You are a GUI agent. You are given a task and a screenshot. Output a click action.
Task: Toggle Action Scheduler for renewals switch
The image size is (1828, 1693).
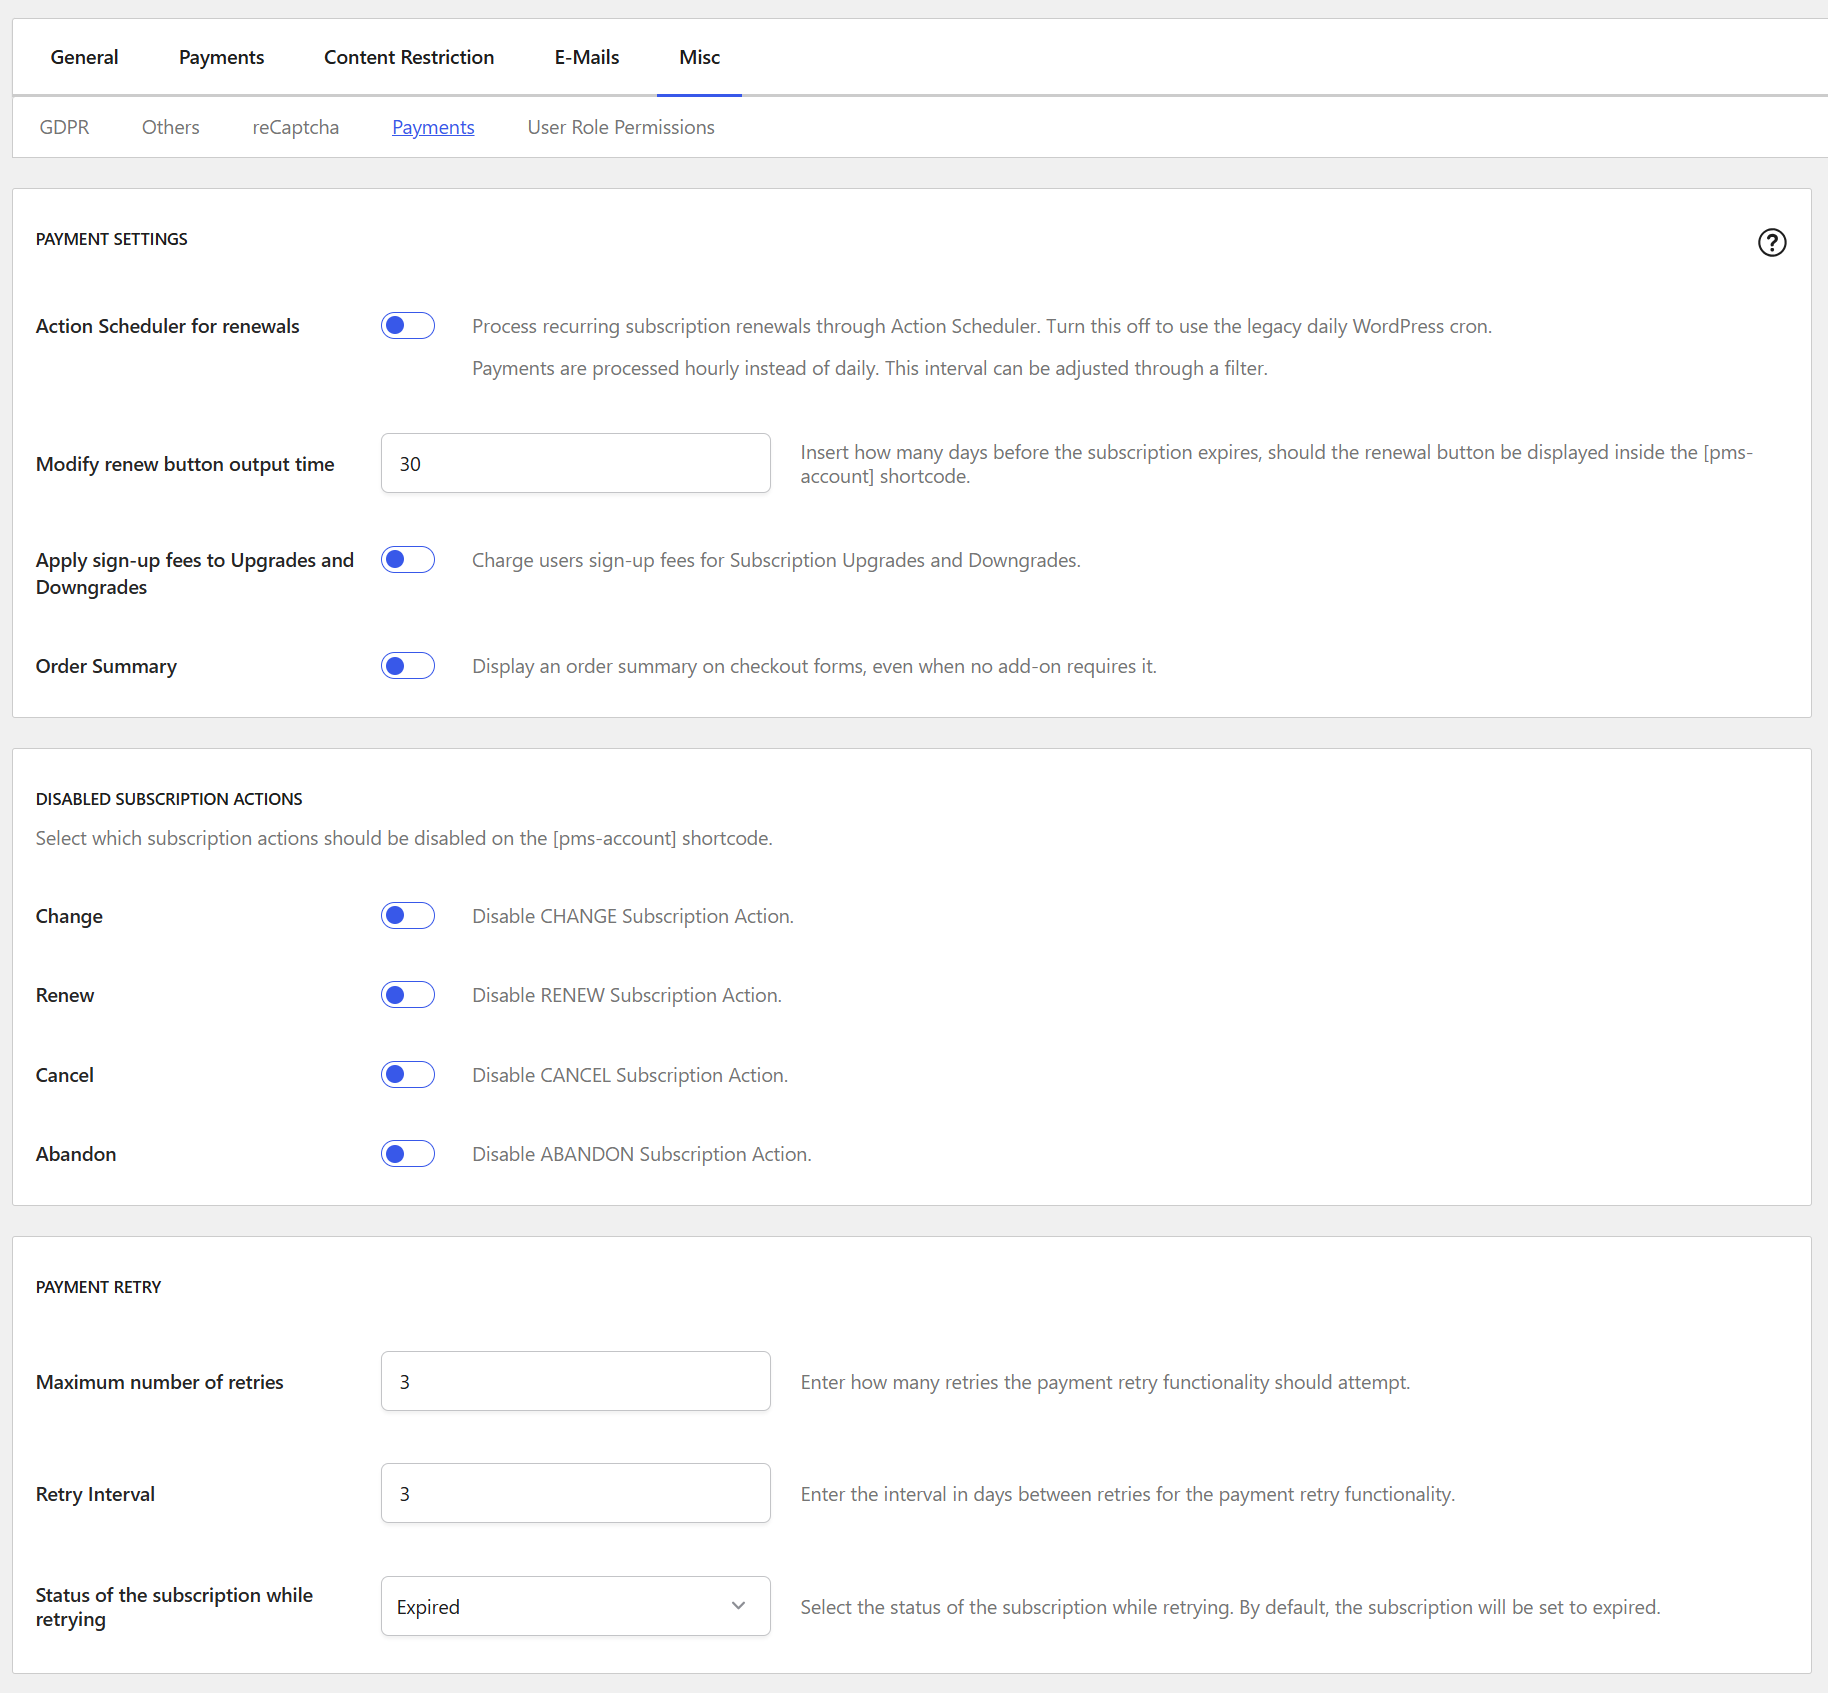pyautogui.click(x=408, y=325)
